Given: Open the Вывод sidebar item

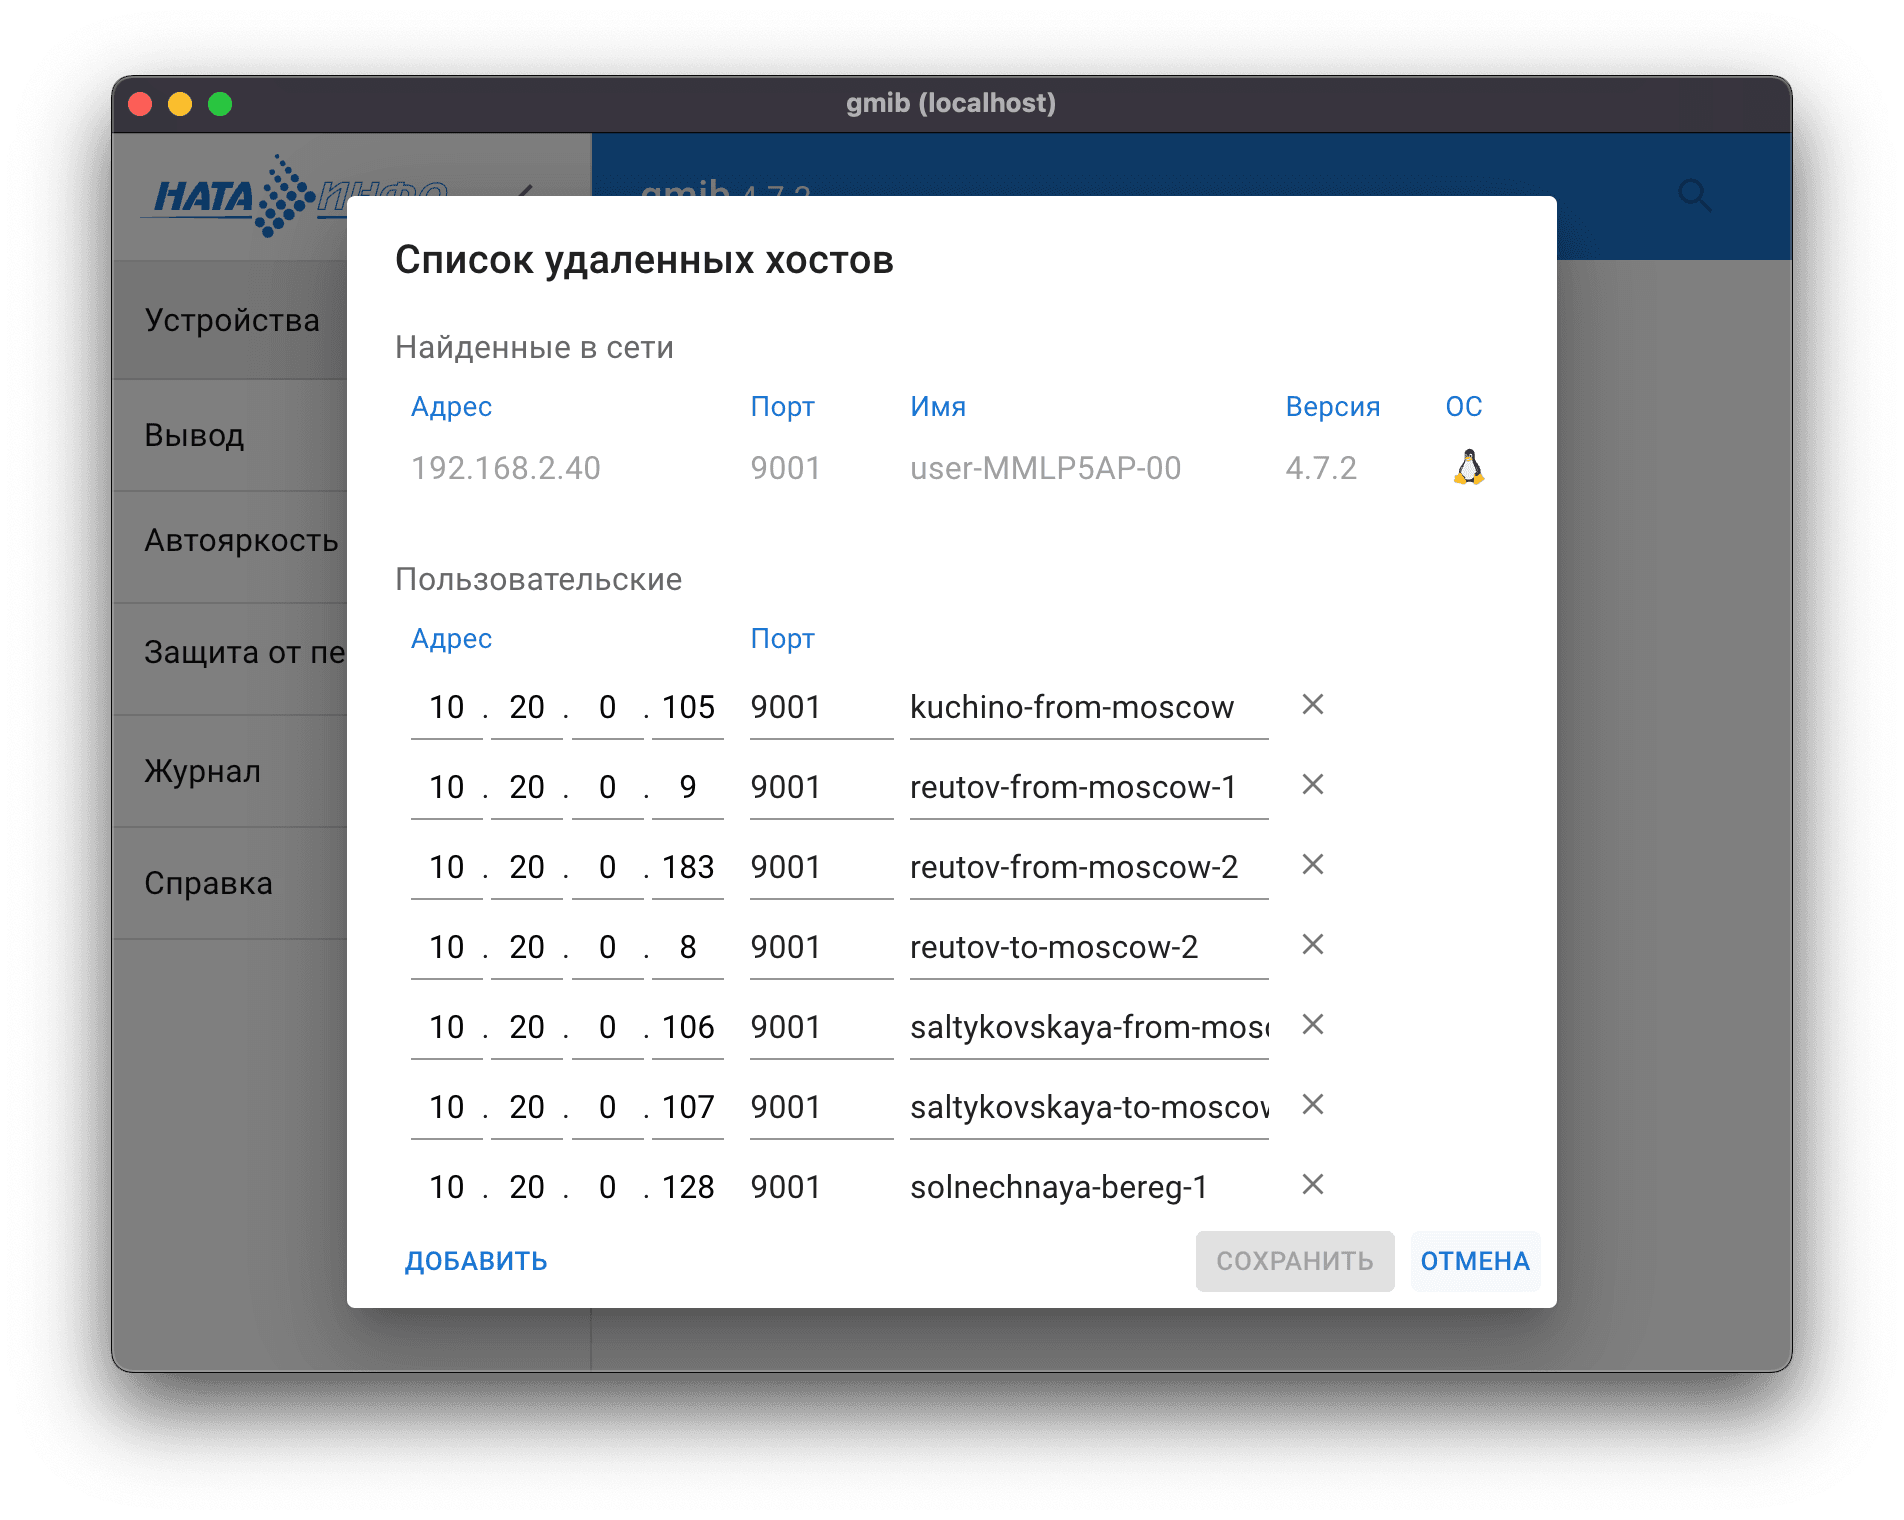Looking at the screenshot, I should pos(232,435).
